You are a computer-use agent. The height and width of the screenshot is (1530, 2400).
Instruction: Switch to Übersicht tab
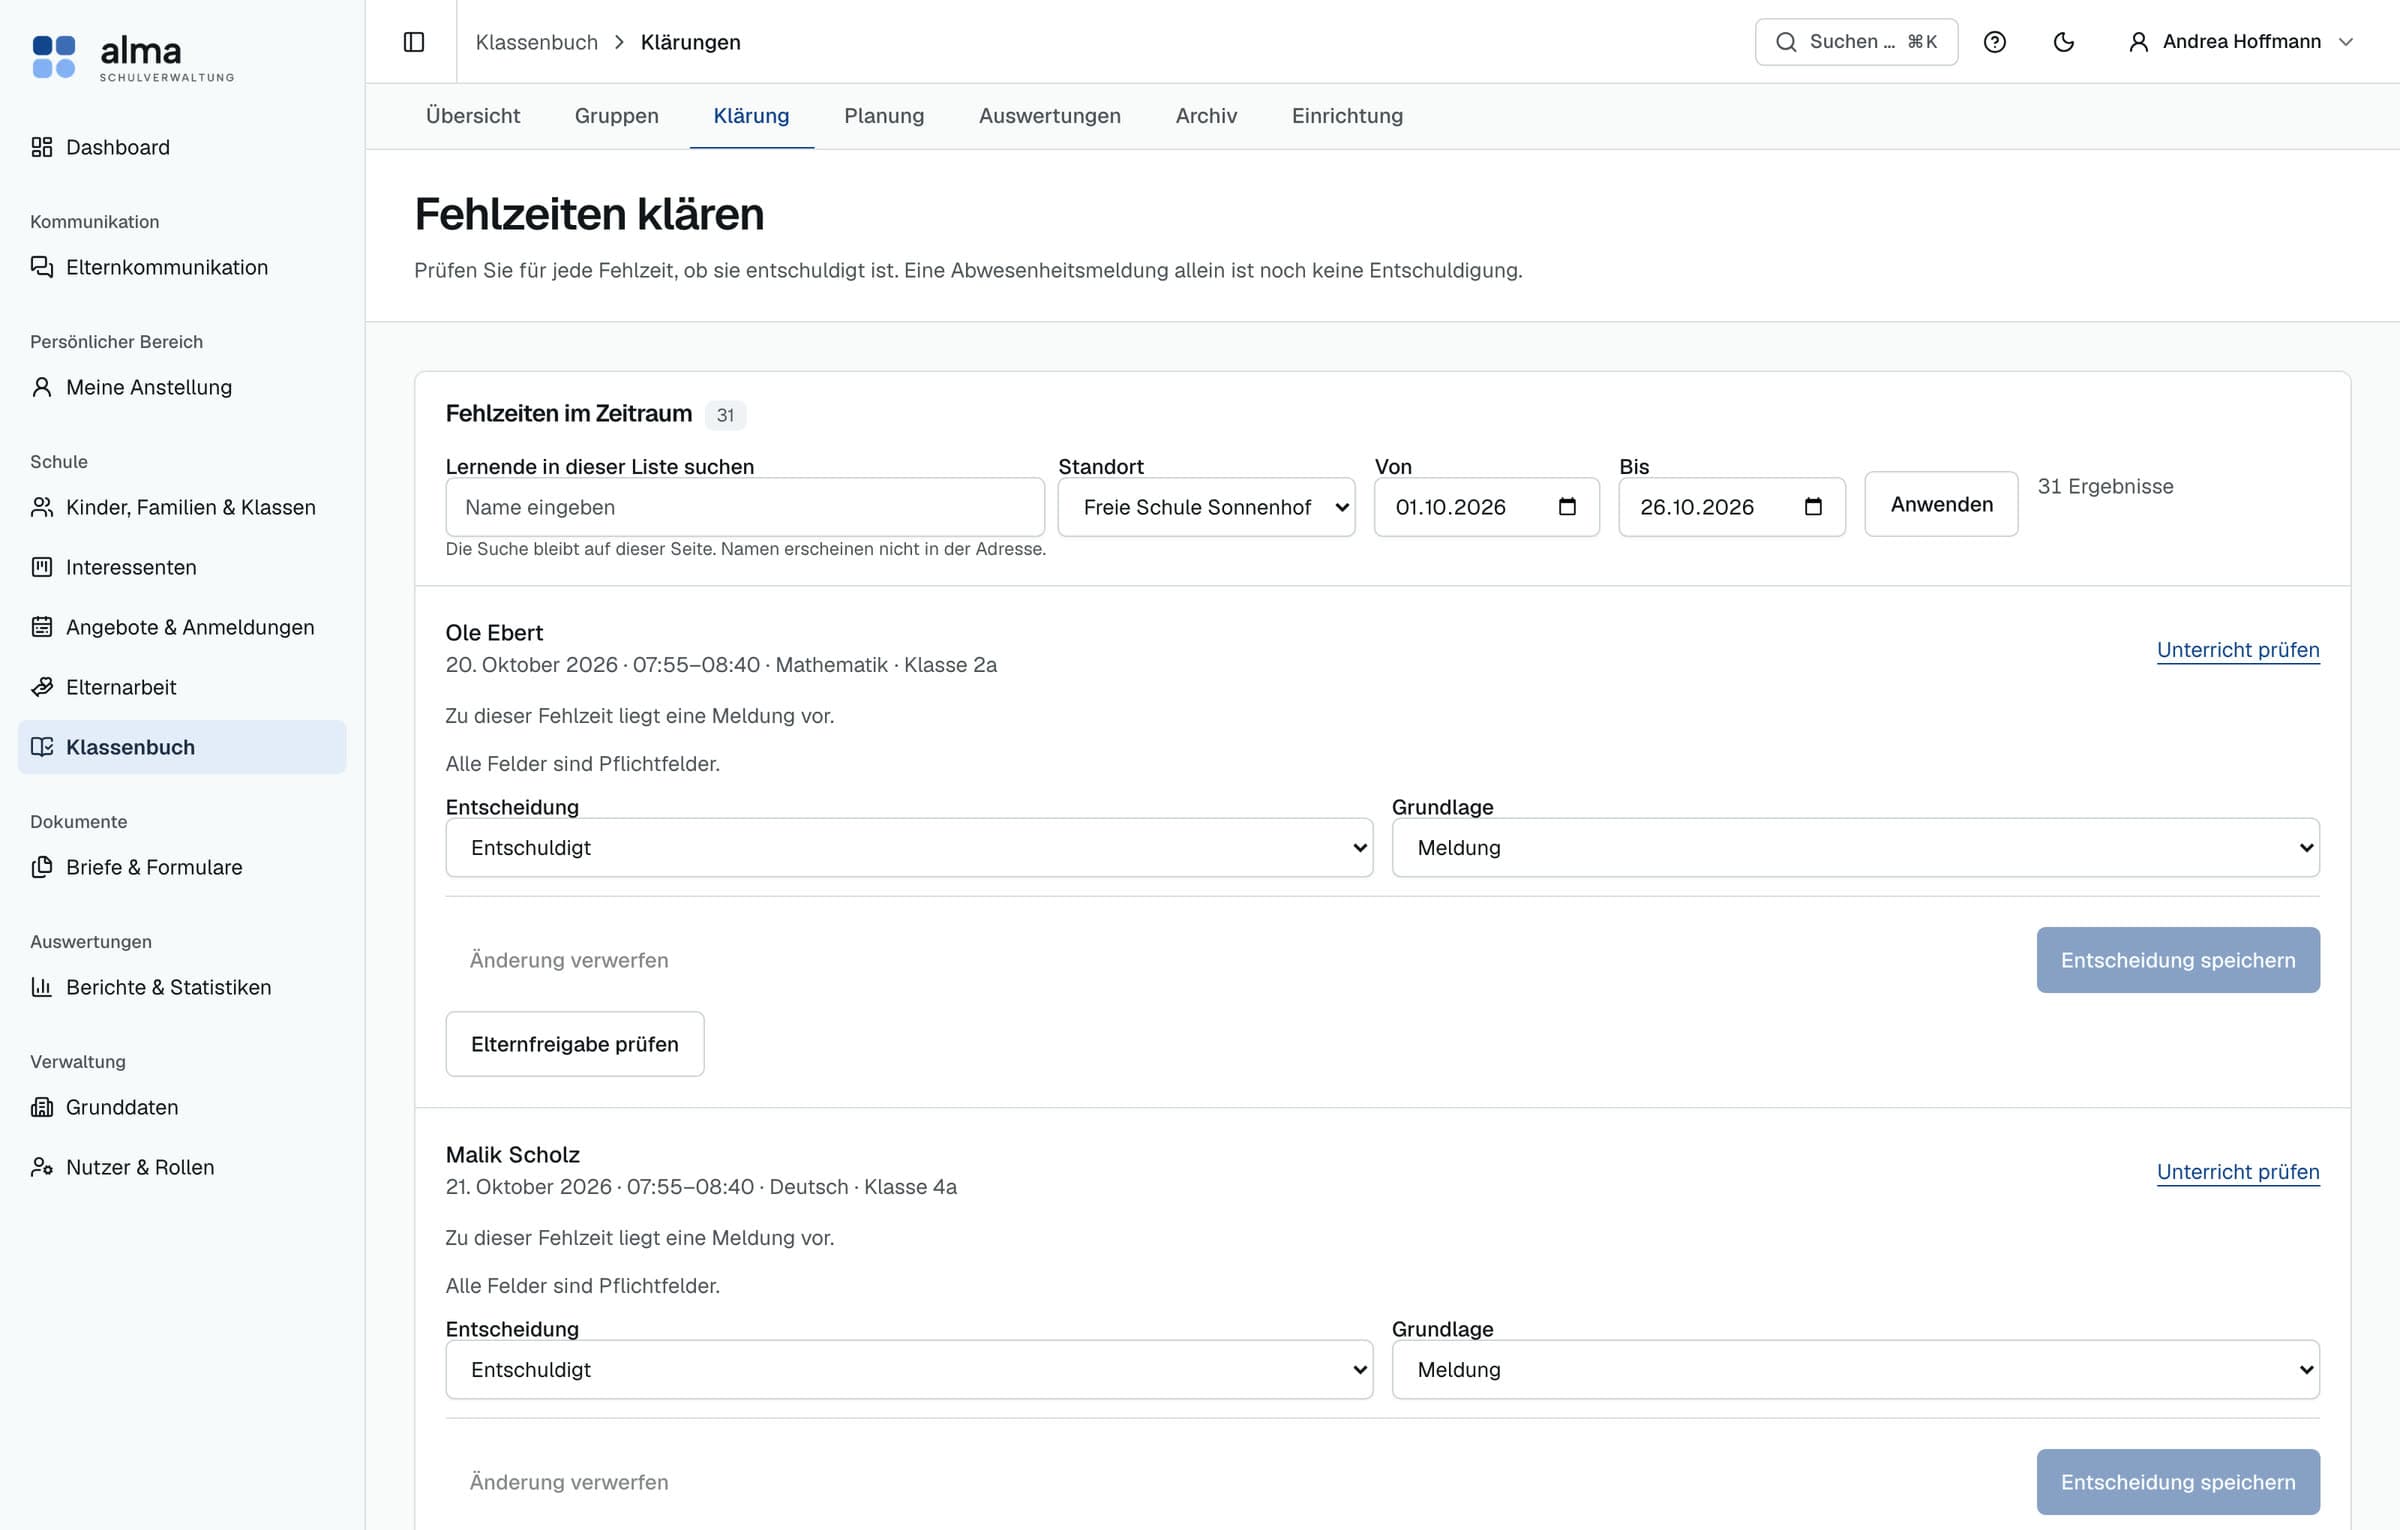click(473, 116)
